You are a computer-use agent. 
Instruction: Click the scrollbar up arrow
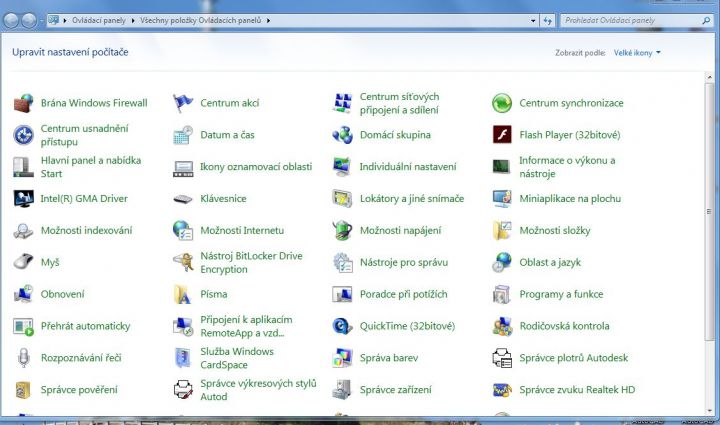(x=709, y=77)
